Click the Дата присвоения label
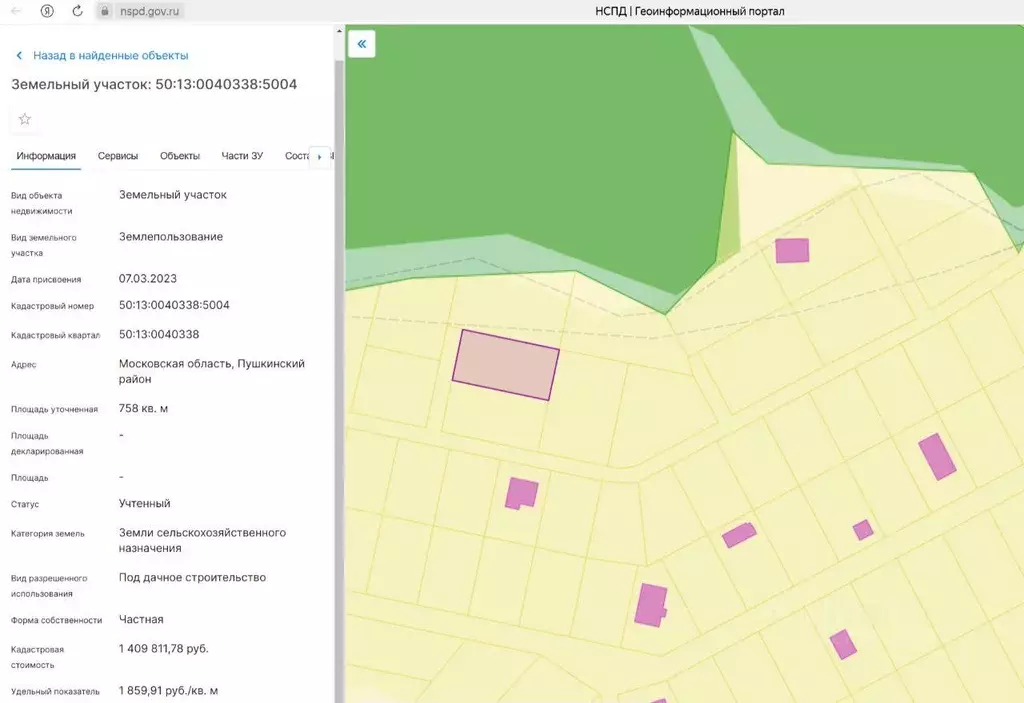The width and height of the screenshot is (1024, 703). pyautogui.click(x=46, y=280)
